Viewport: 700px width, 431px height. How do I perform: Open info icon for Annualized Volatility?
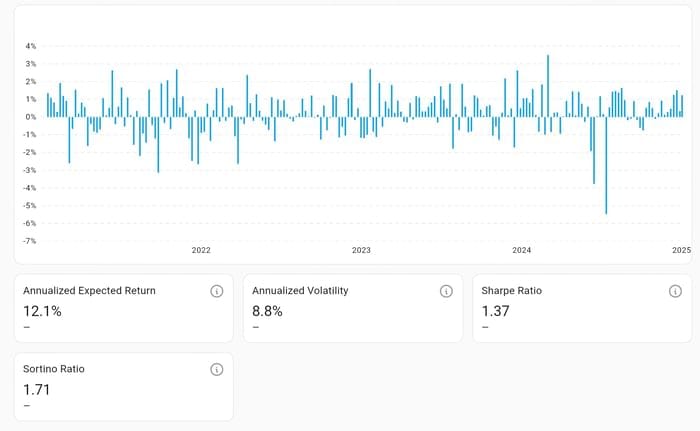(446, 291)
